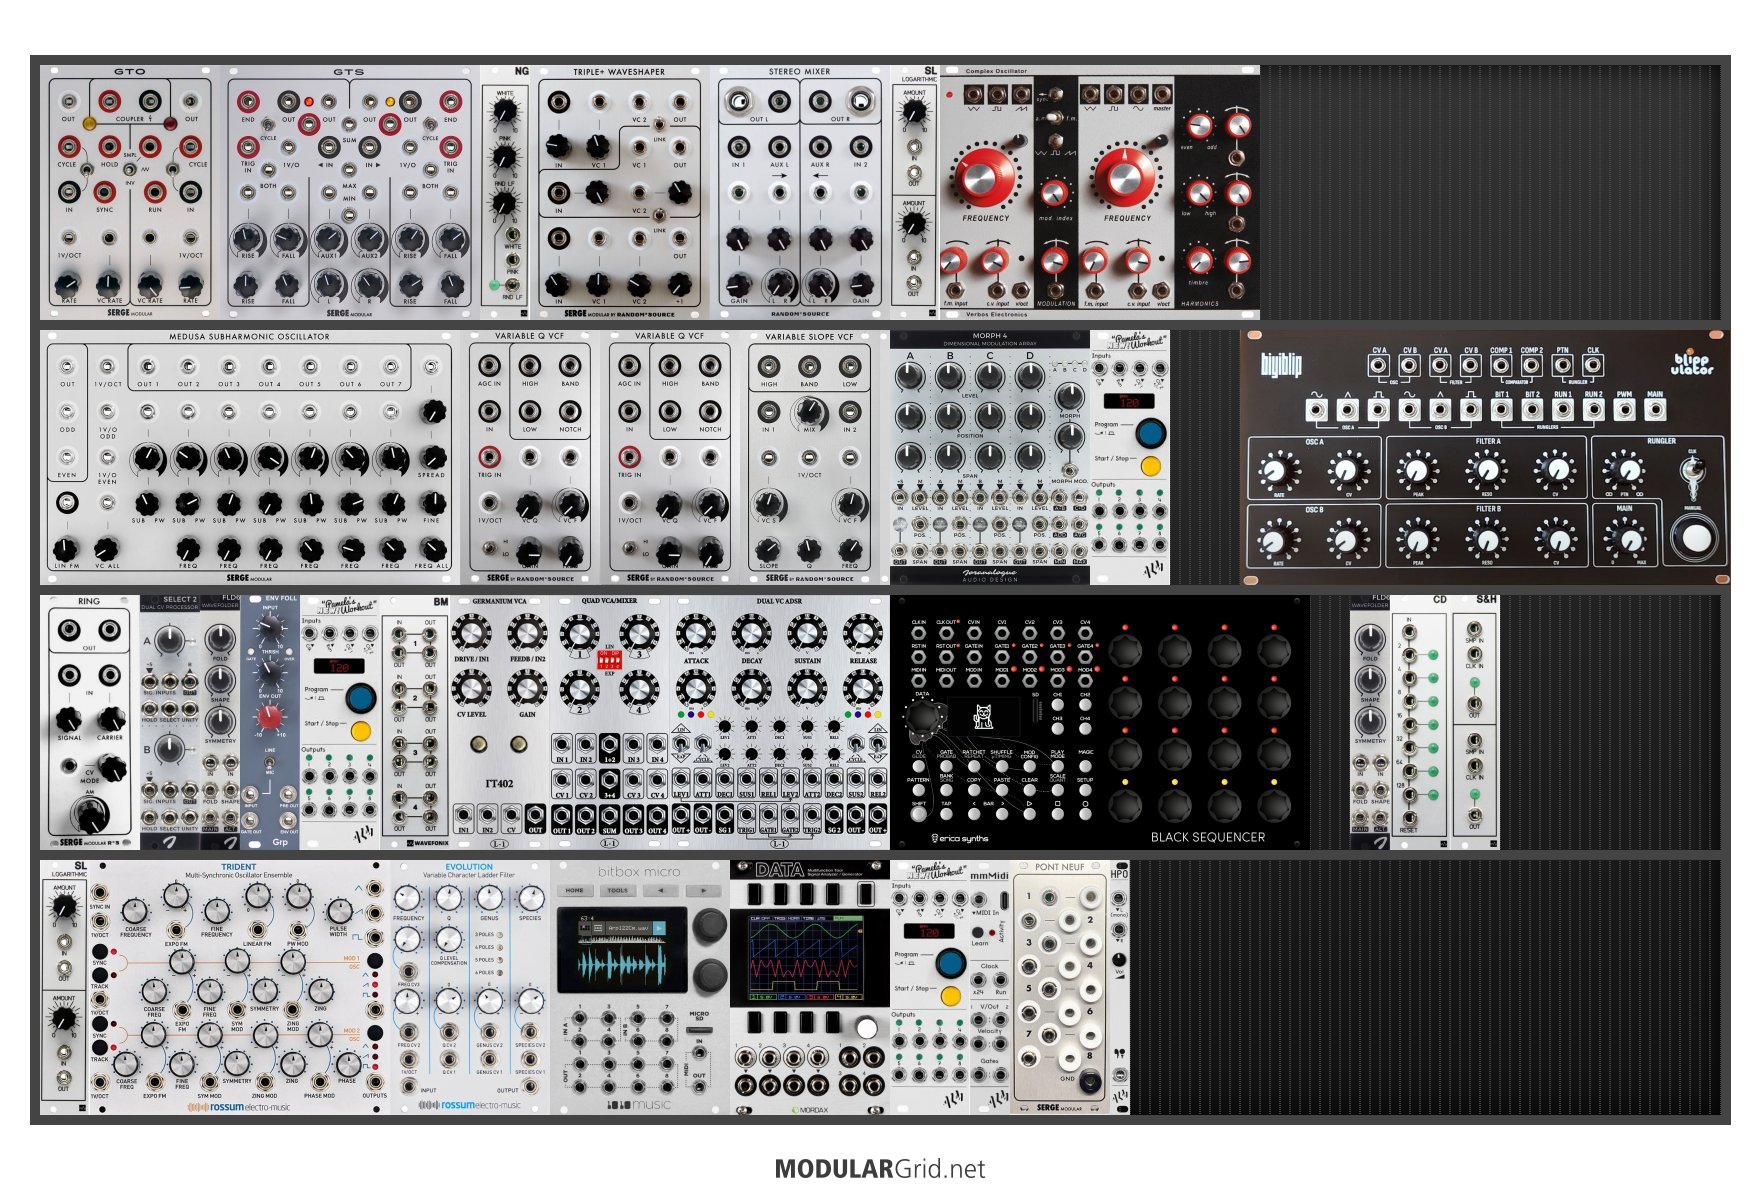Click the WHITE noise knob on NG module
1761x1190 pixels.
coord(505,112)
